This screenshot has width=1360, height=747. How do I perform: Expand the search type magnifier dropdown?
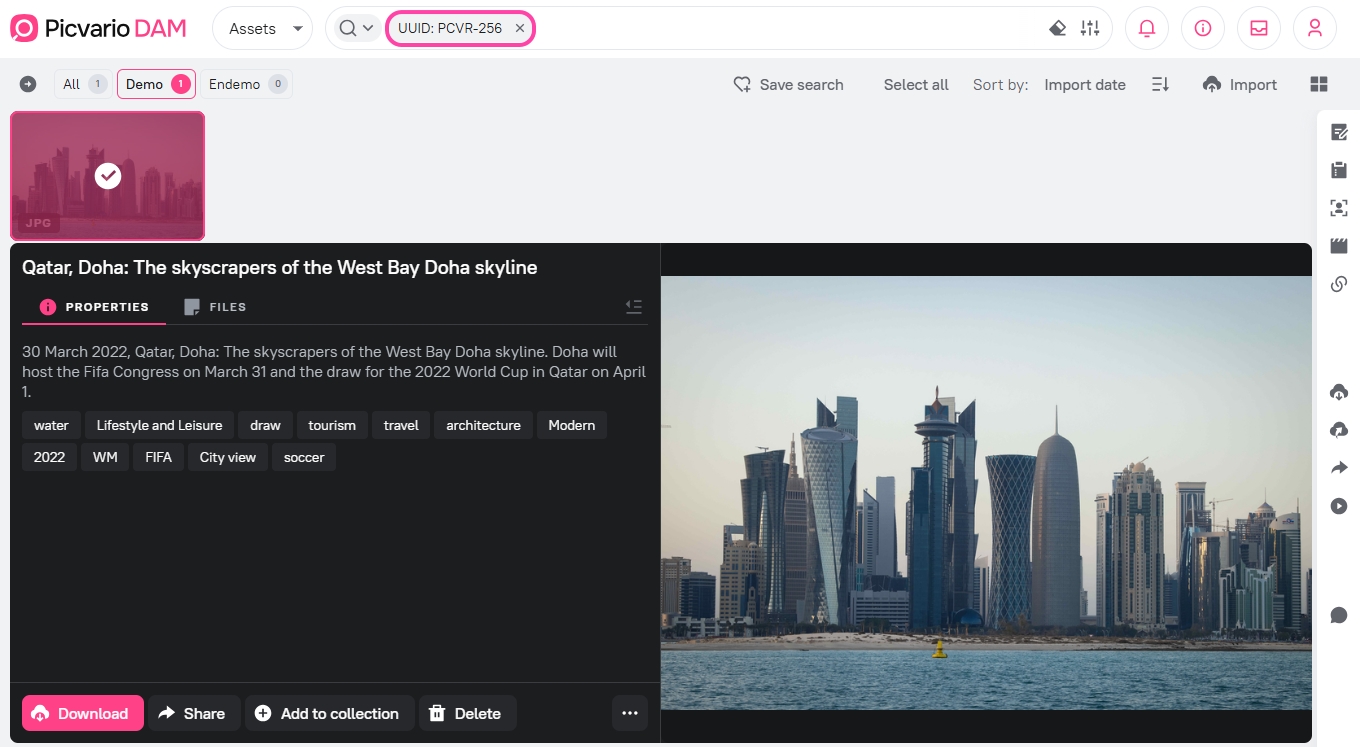pos(356,28)
